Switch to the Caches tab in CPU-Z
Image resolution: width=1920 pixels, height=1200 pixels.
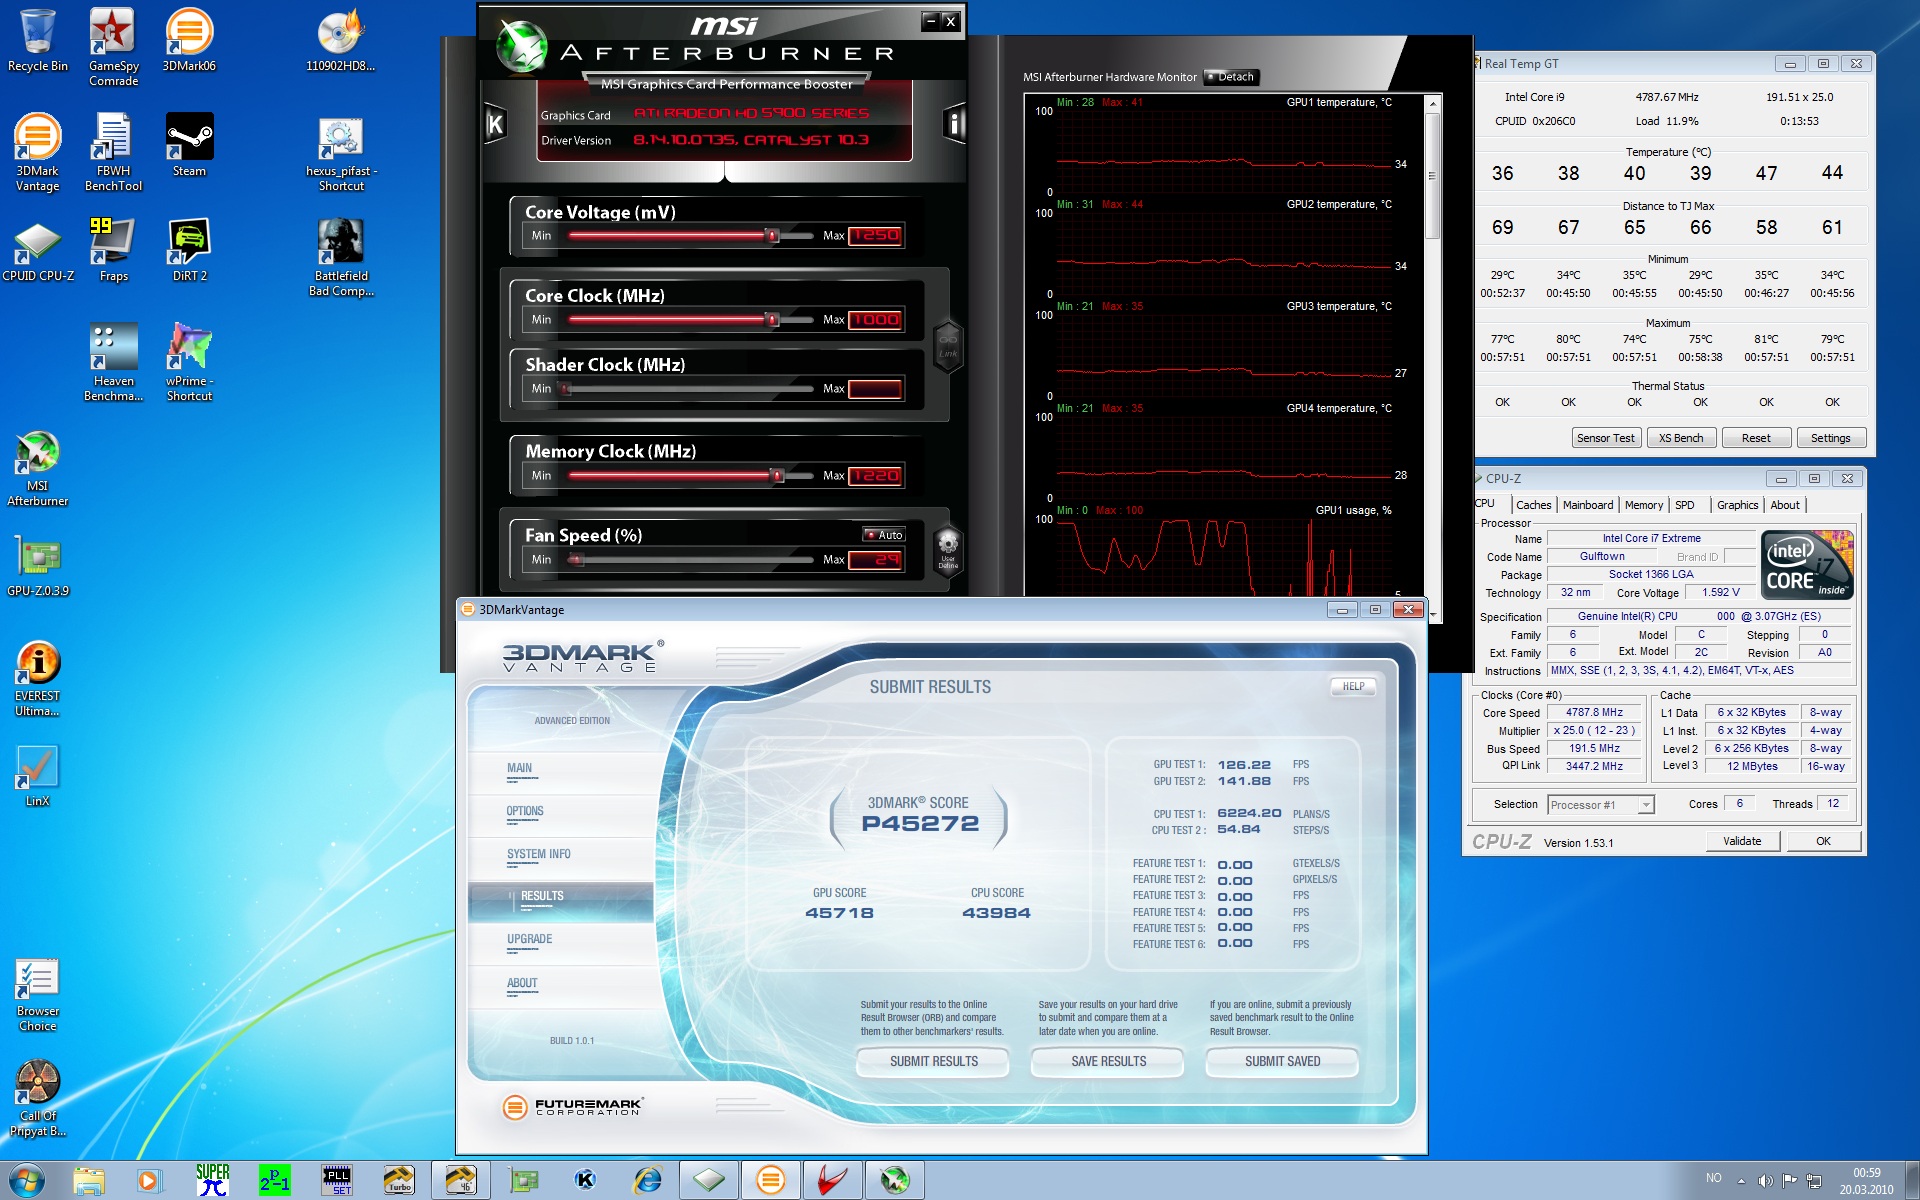(x=1533, y=505)
